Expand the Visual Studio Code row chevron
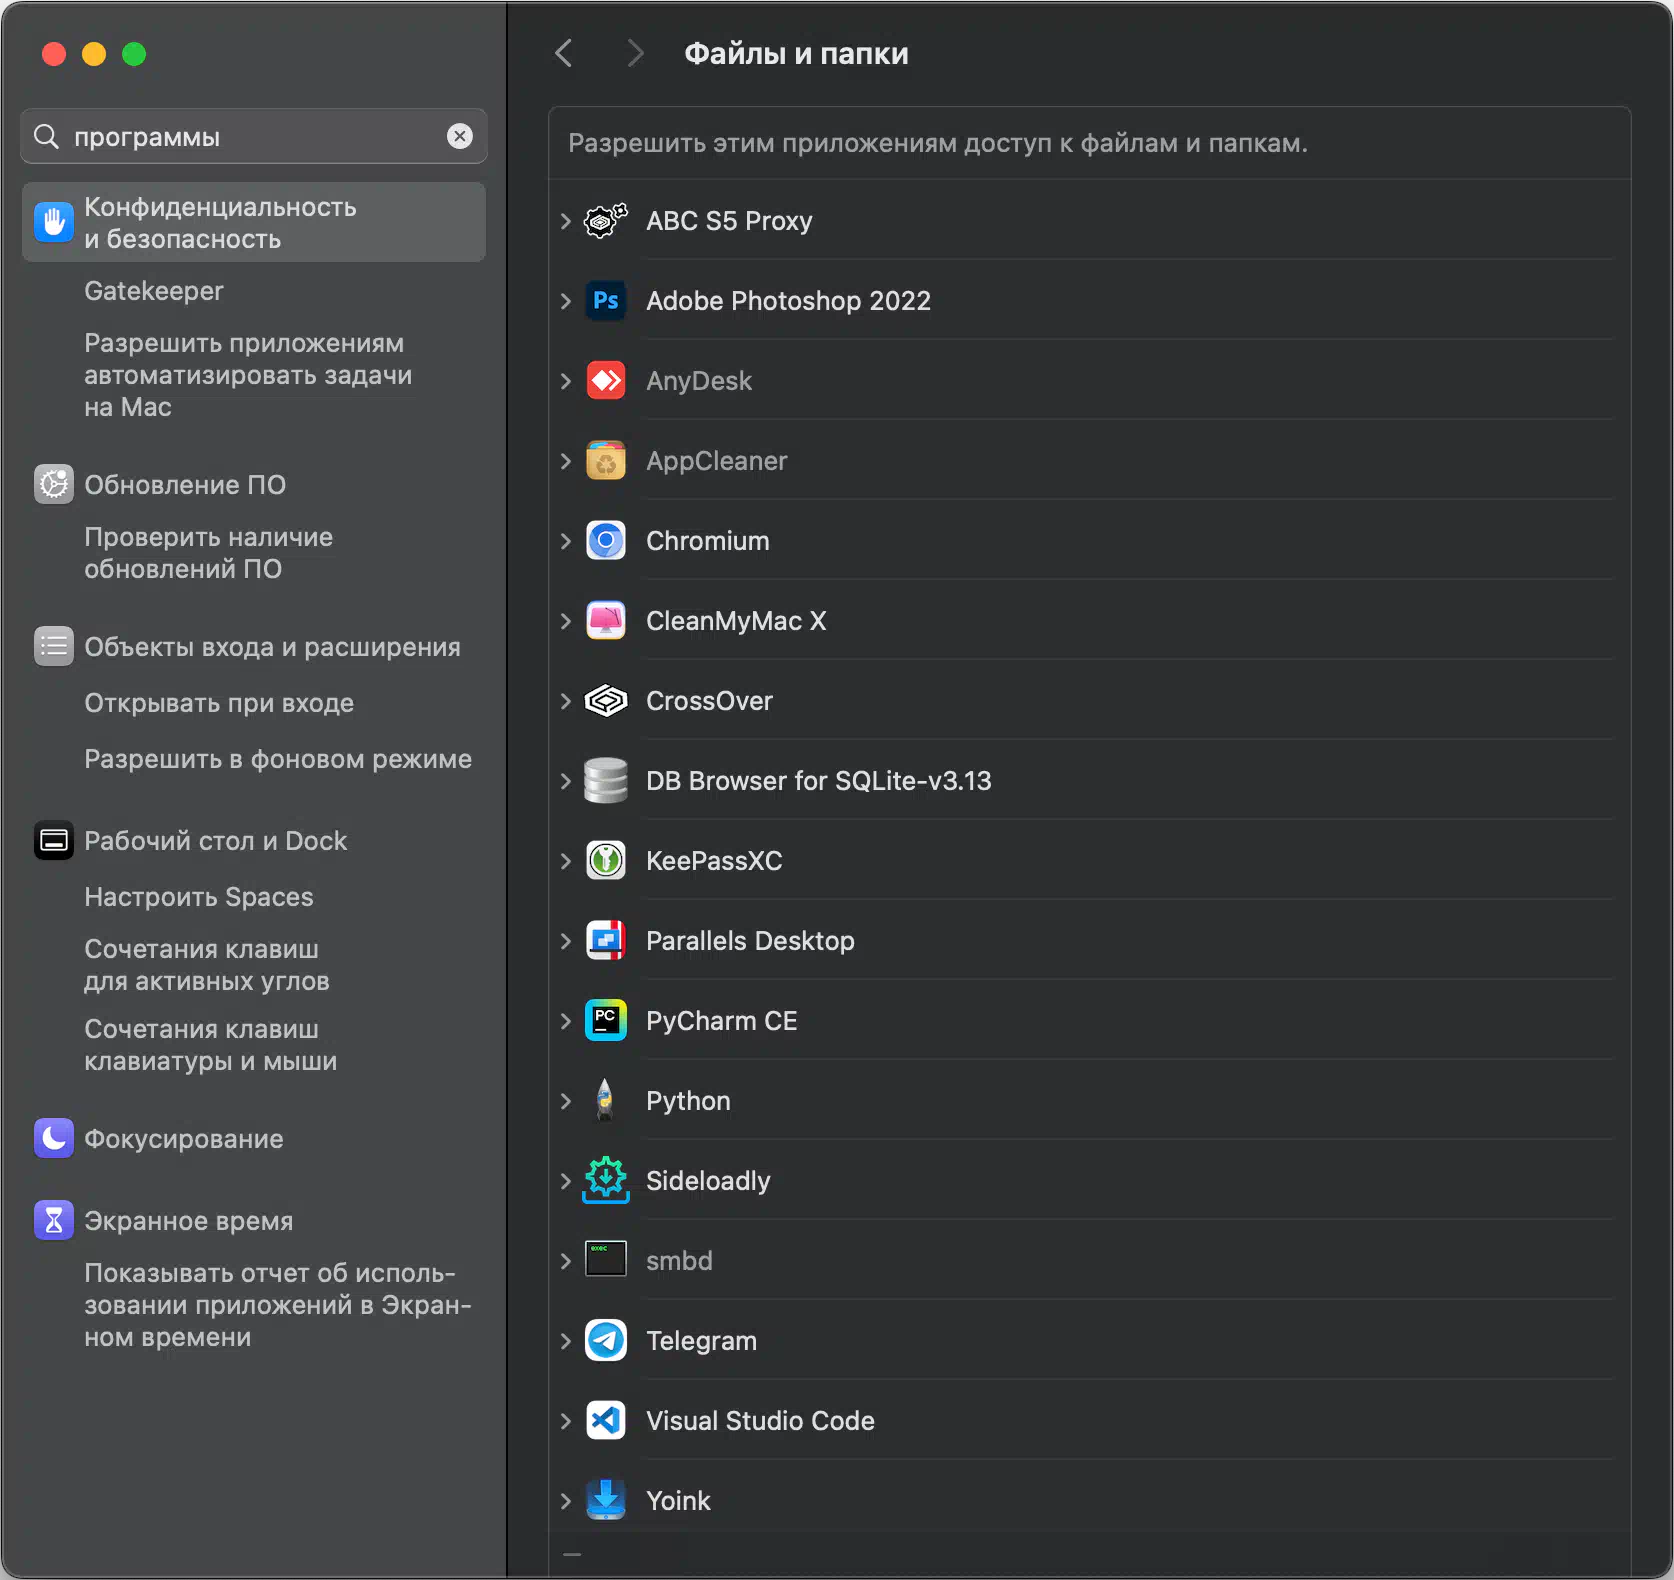The image size is (1674, 1580). click(x=566, y=1420)
